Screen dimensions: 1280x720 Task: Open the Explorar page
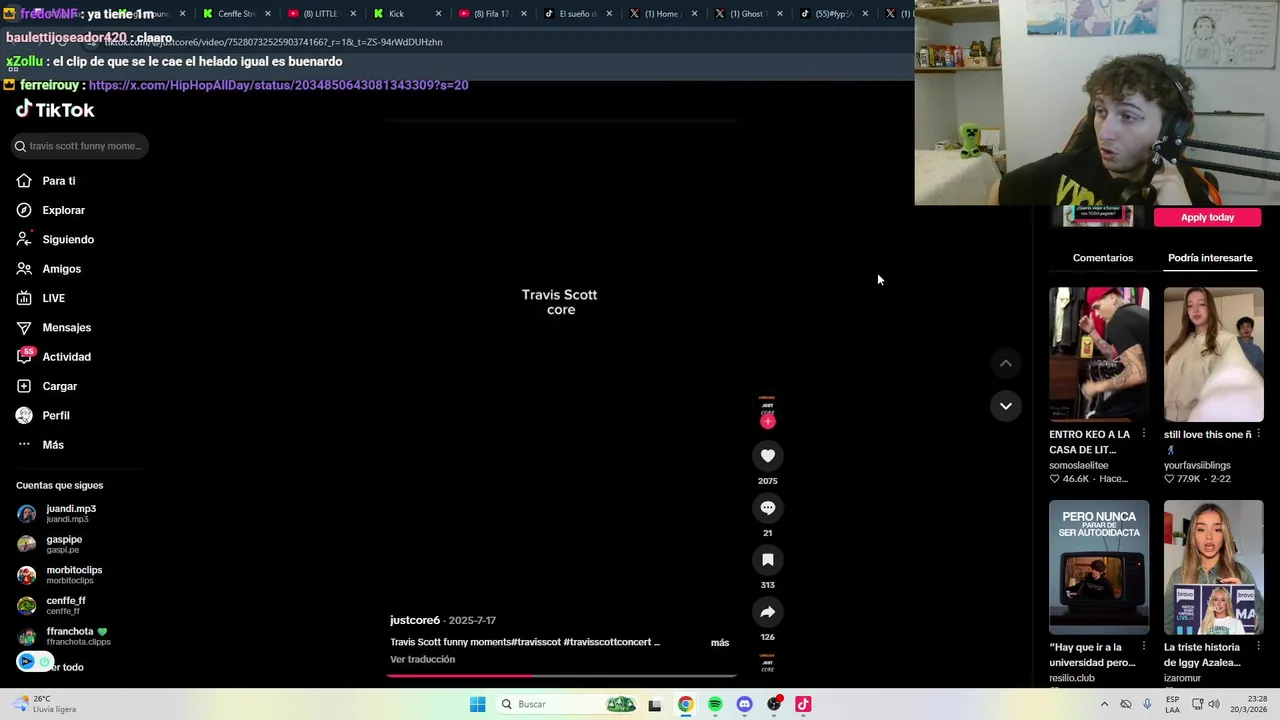63,210
